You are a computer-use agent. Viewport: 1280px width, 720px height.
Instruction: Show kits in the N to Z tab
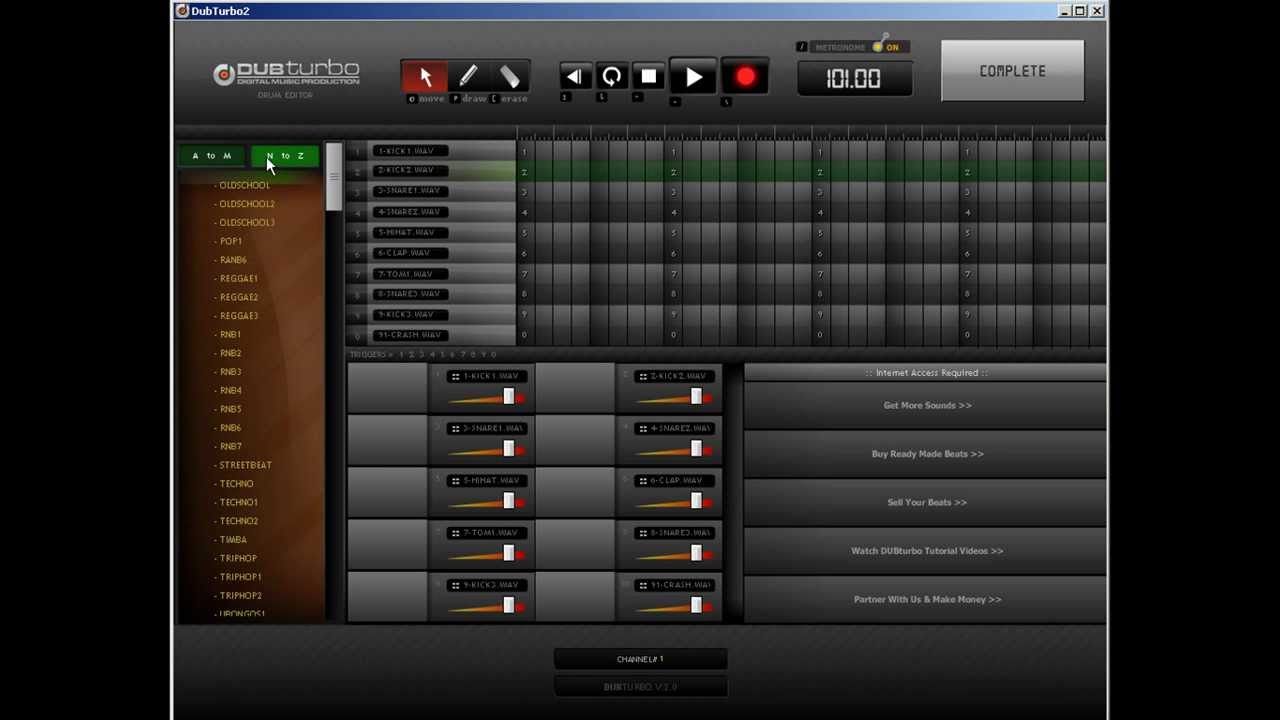[x=285, y=156]
